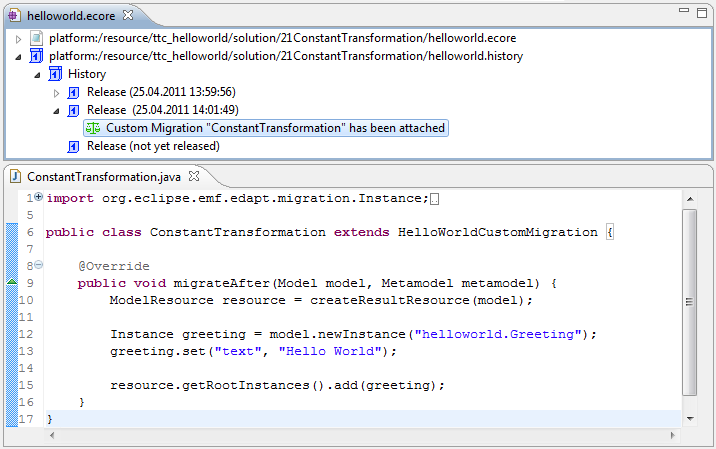
Task: Select Release (25.04.2011 13:59:56)
Action: (161, 92)
